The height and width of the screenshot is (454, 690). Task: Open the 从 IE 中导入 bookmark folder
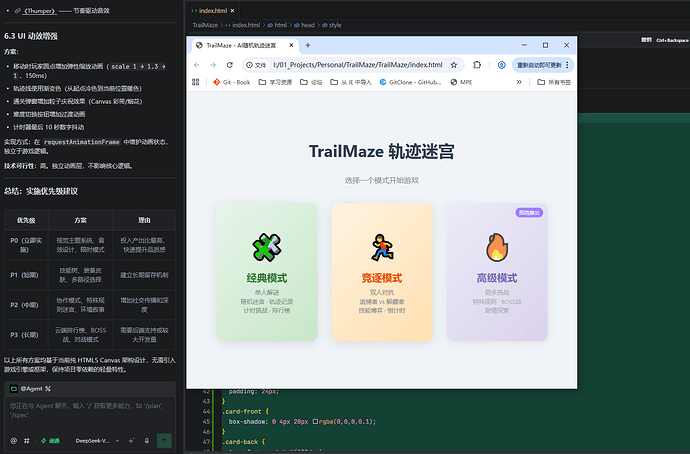[351, 82]
